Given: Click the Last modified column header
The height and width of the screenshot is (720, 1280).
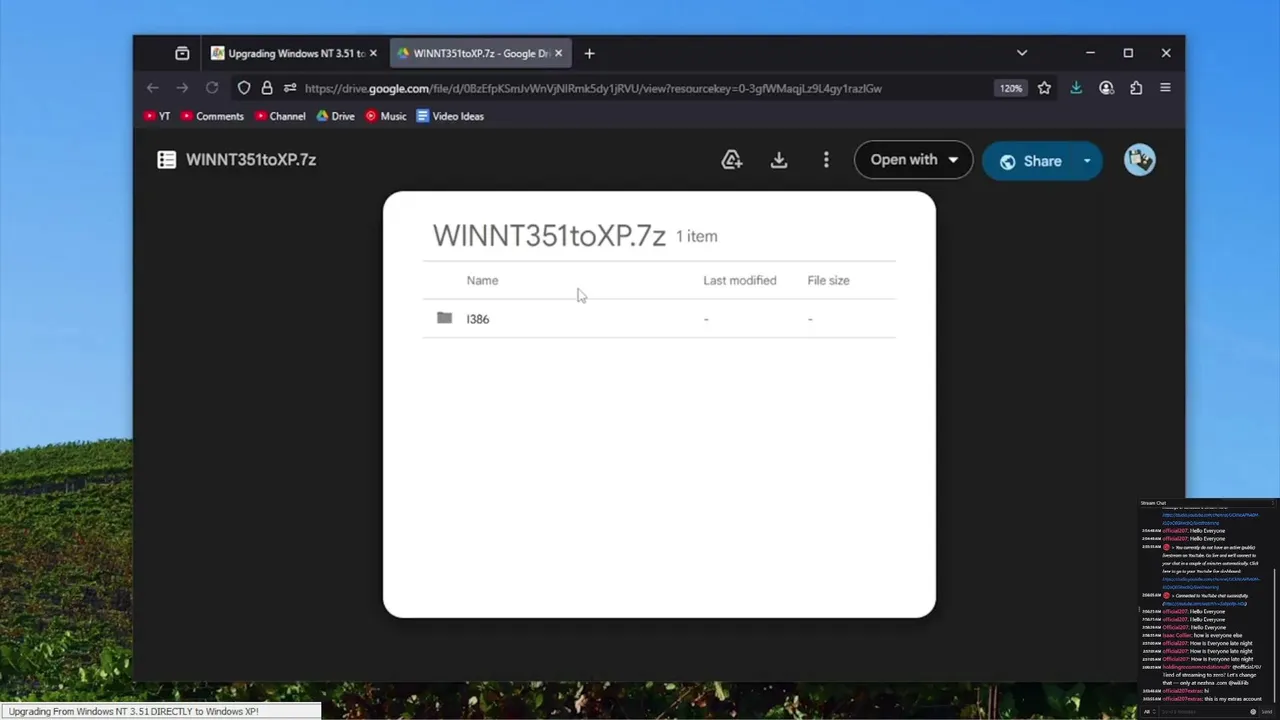Looking at the screenshot, I should [x=740, y=280].
